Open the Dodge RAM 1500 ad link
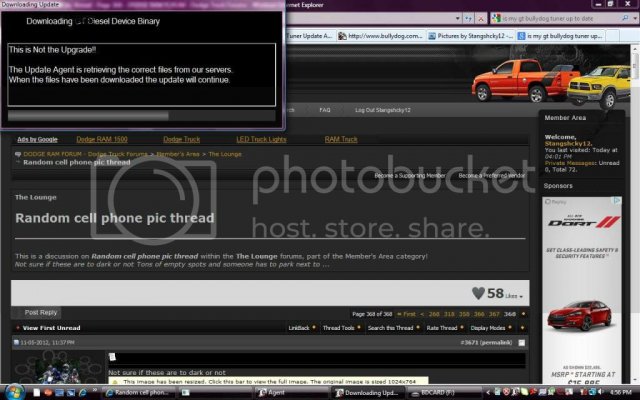 click(102, 139)
